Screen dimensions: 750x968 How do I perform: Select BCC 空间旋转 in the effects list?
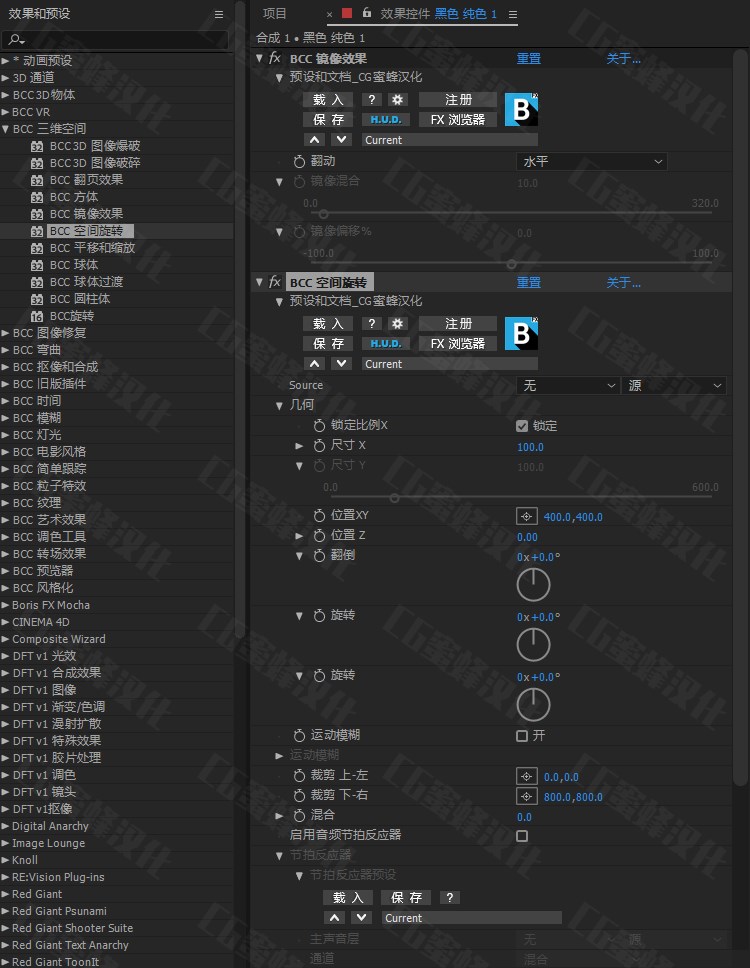[86, 231]
